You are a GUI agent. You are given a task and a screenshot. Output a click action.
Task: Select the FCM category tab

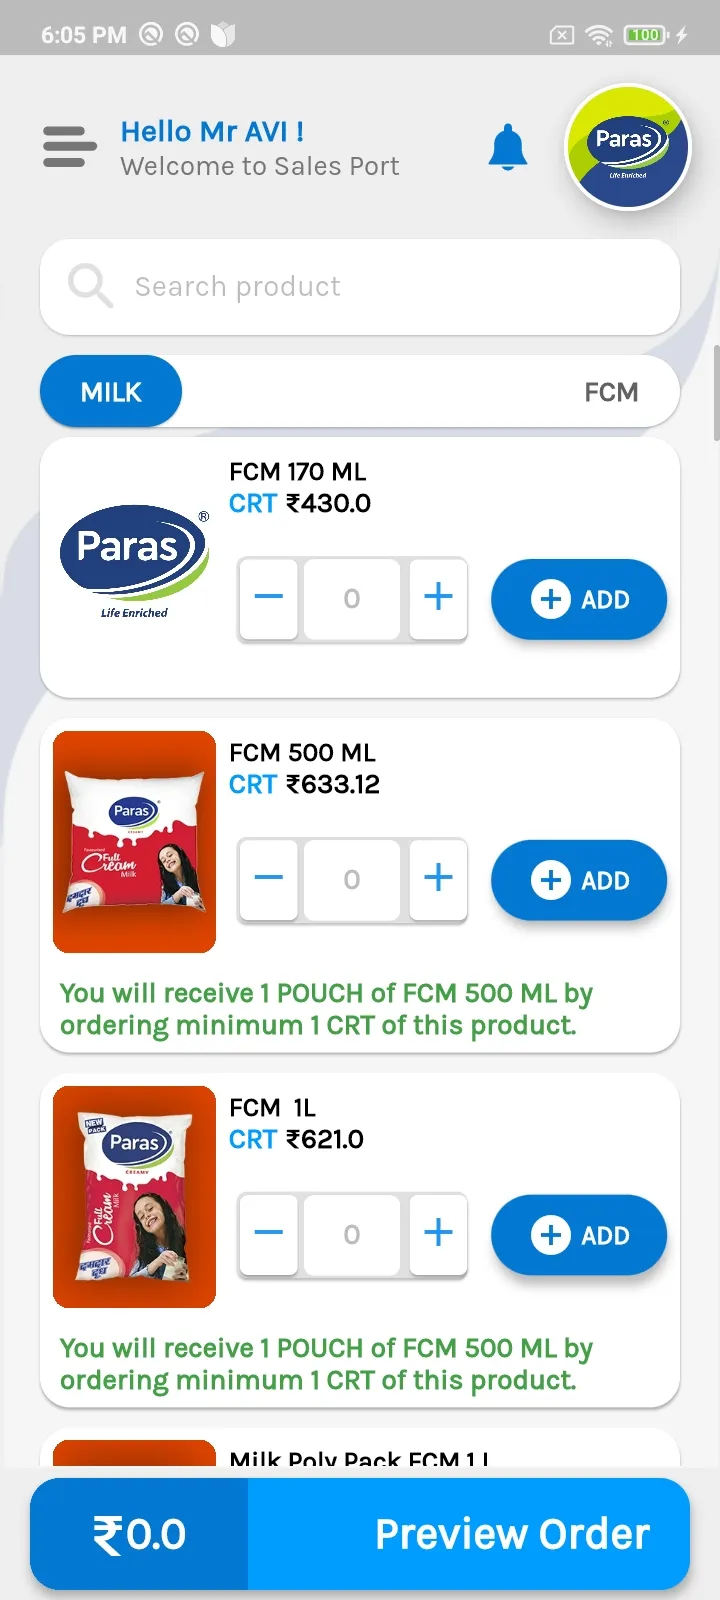611,392
